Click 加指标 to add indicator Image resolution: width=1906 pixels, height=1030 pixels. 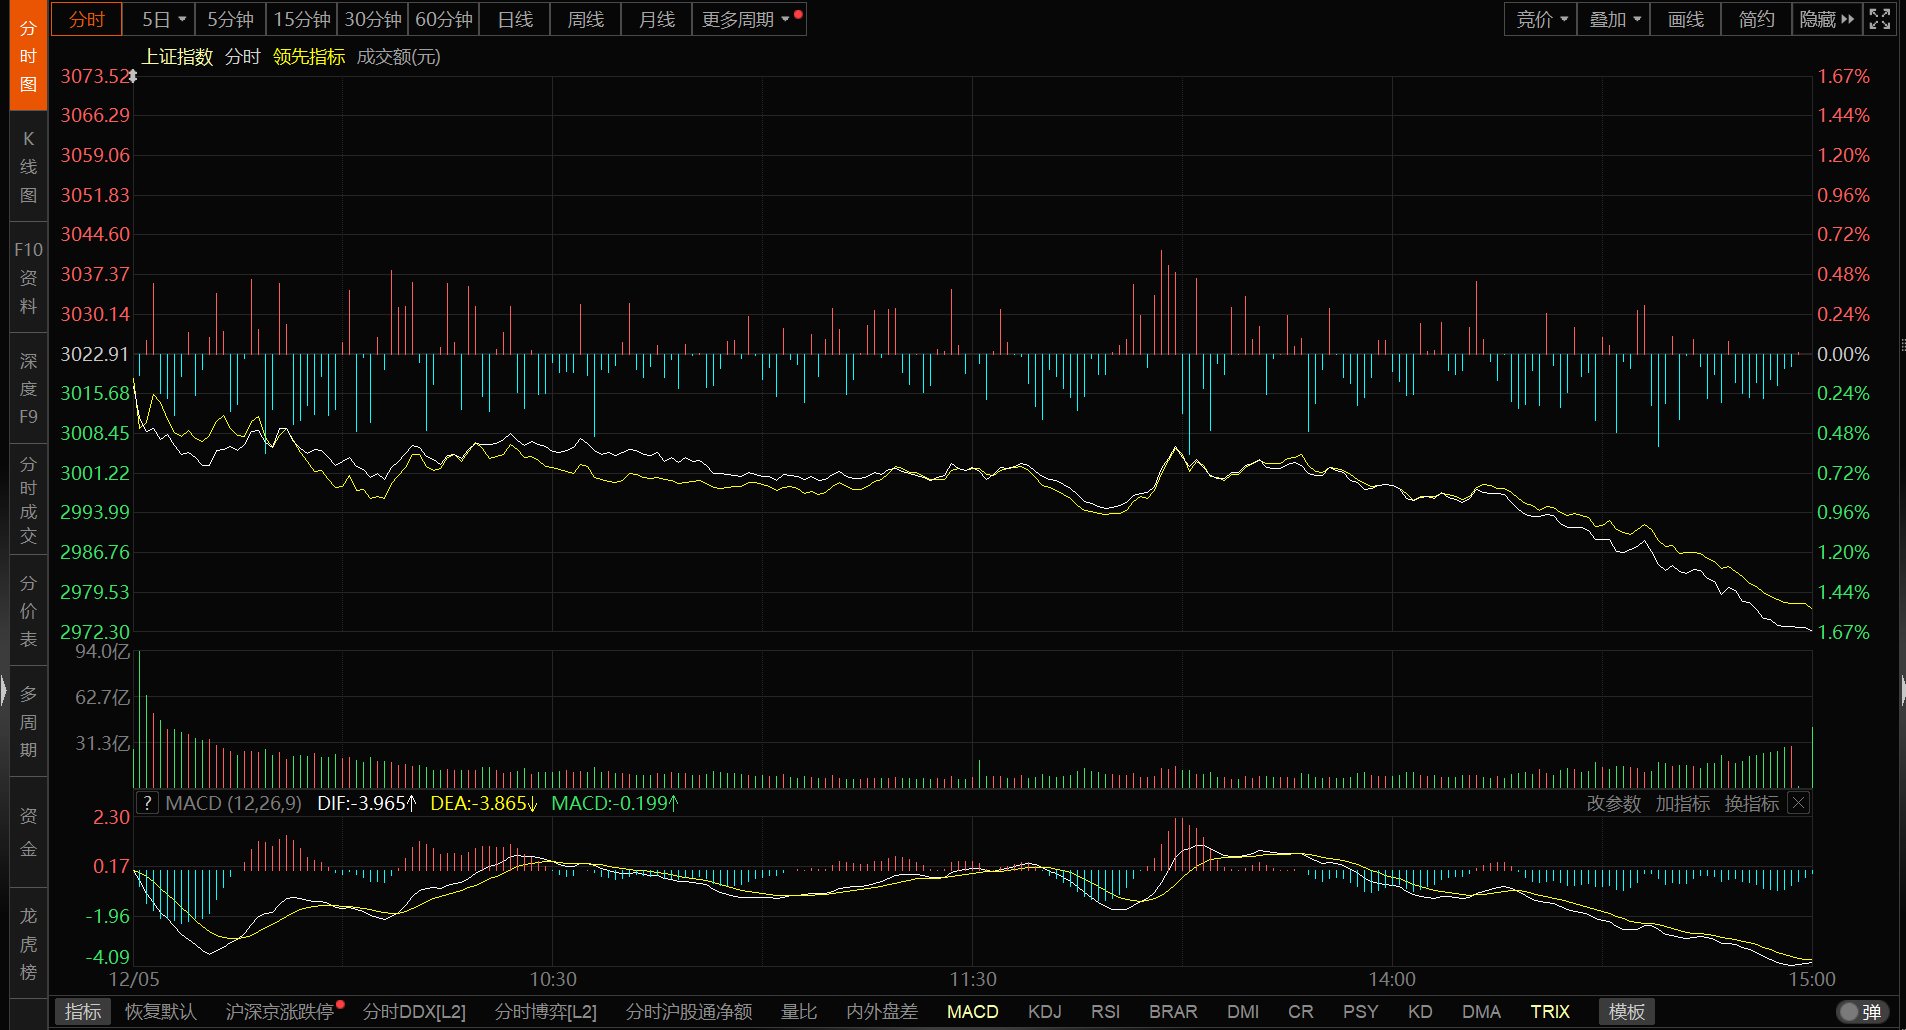1682,803
